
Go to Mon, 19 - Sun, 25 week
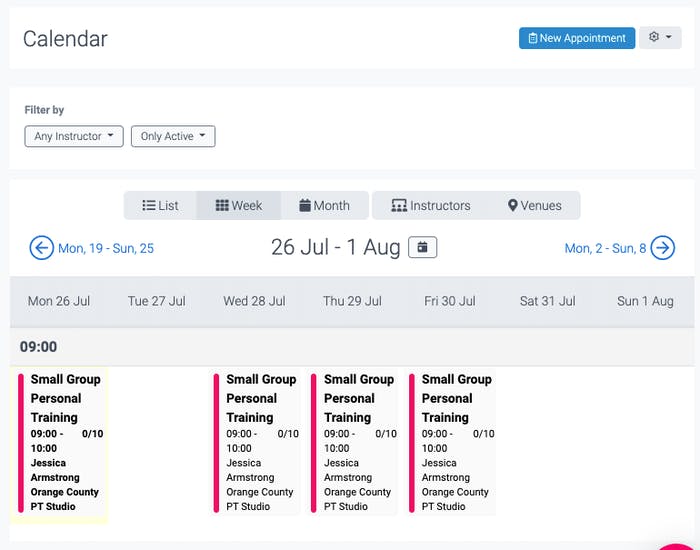point(105,248)
